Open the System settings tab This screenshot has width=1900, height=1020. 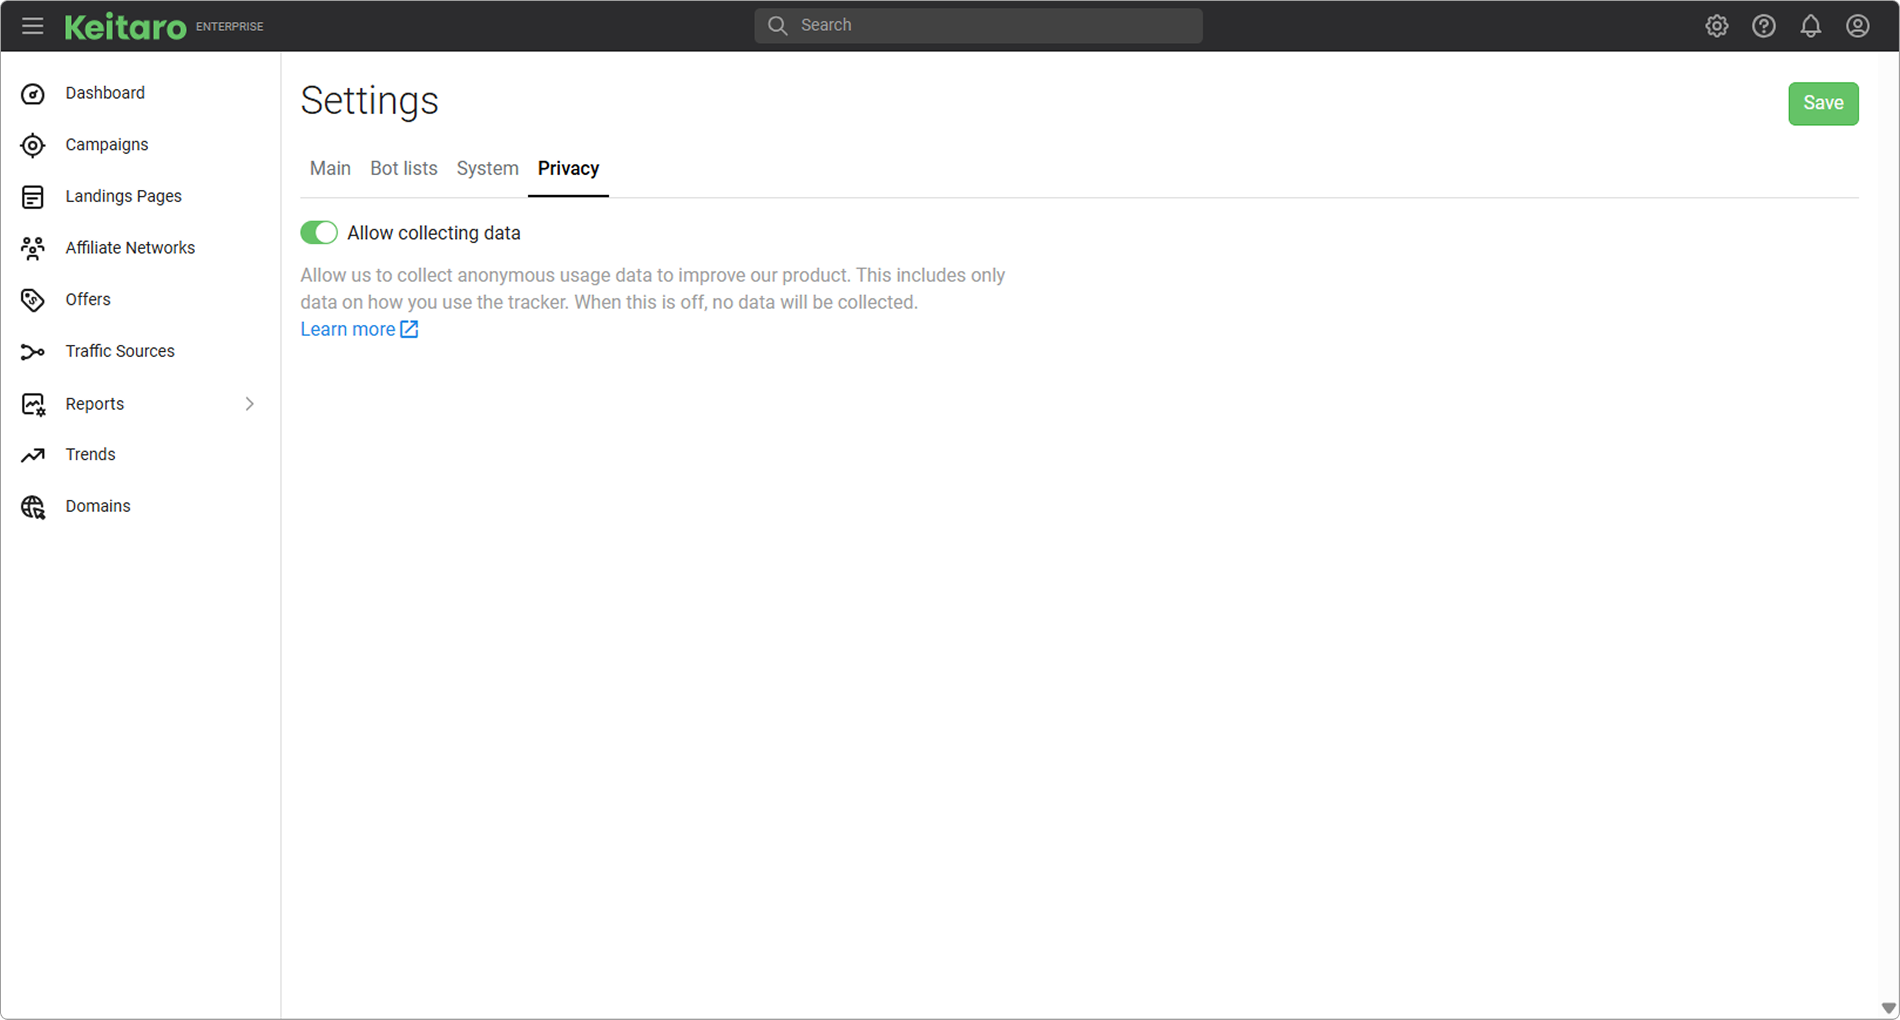click(487, 169)
